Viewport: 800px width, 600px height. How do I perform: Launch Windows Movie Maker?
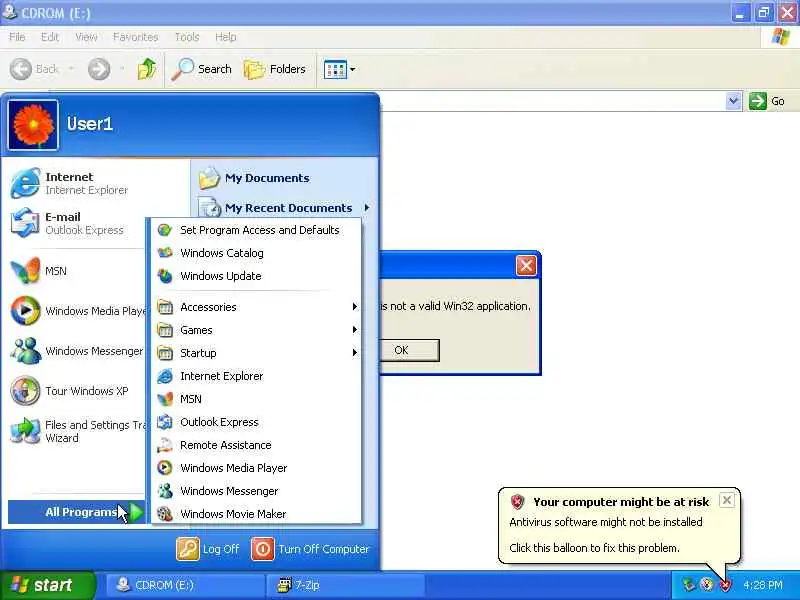[256, 514]
